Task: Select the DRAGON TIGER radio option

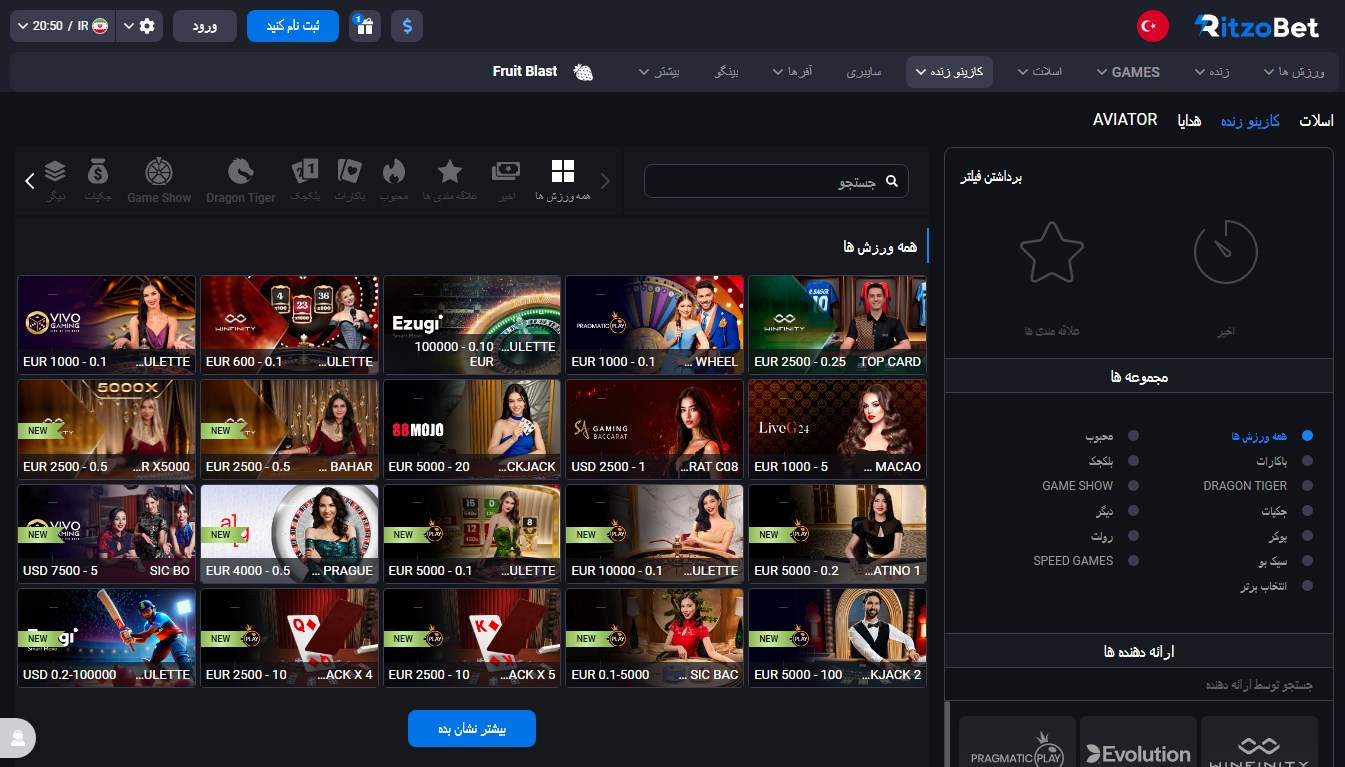Action: [x=1306, y=486]
